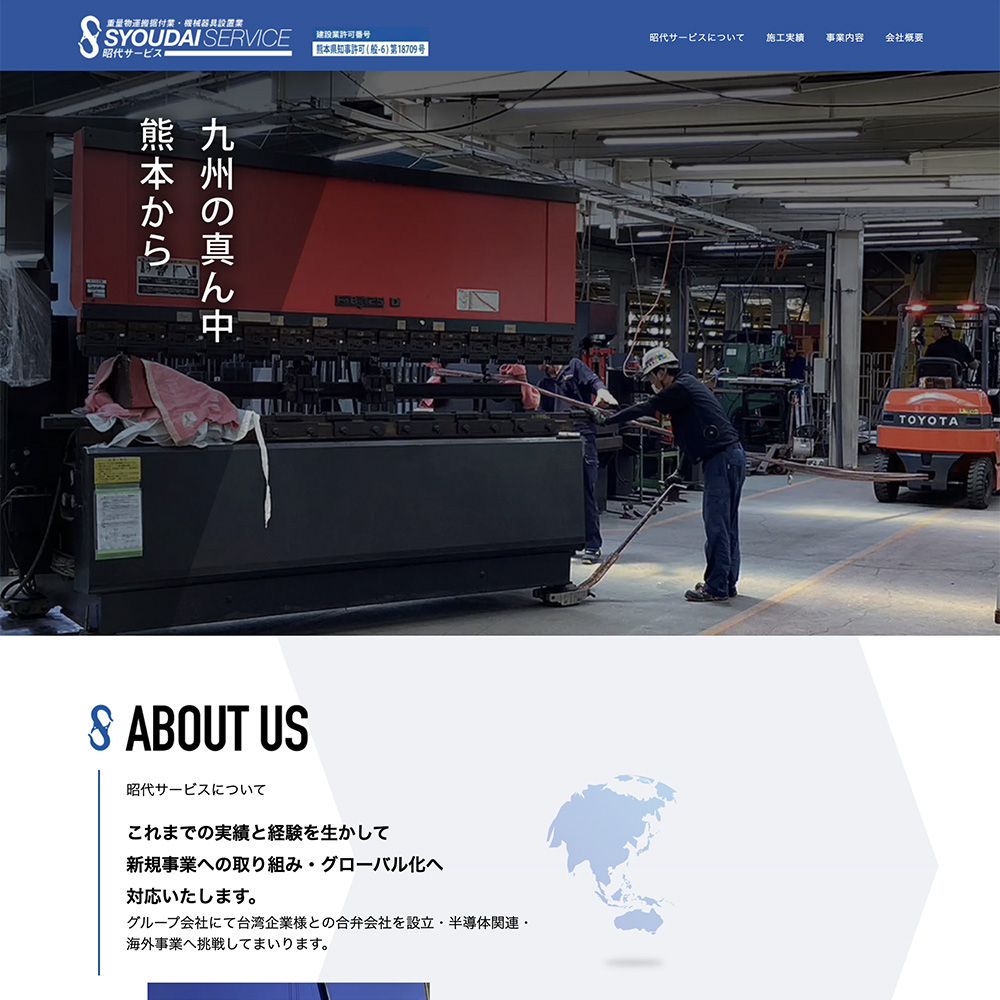Go to the 施工実績 menu item
The image size is (1000, 1000).
click(x=785, y=38)
